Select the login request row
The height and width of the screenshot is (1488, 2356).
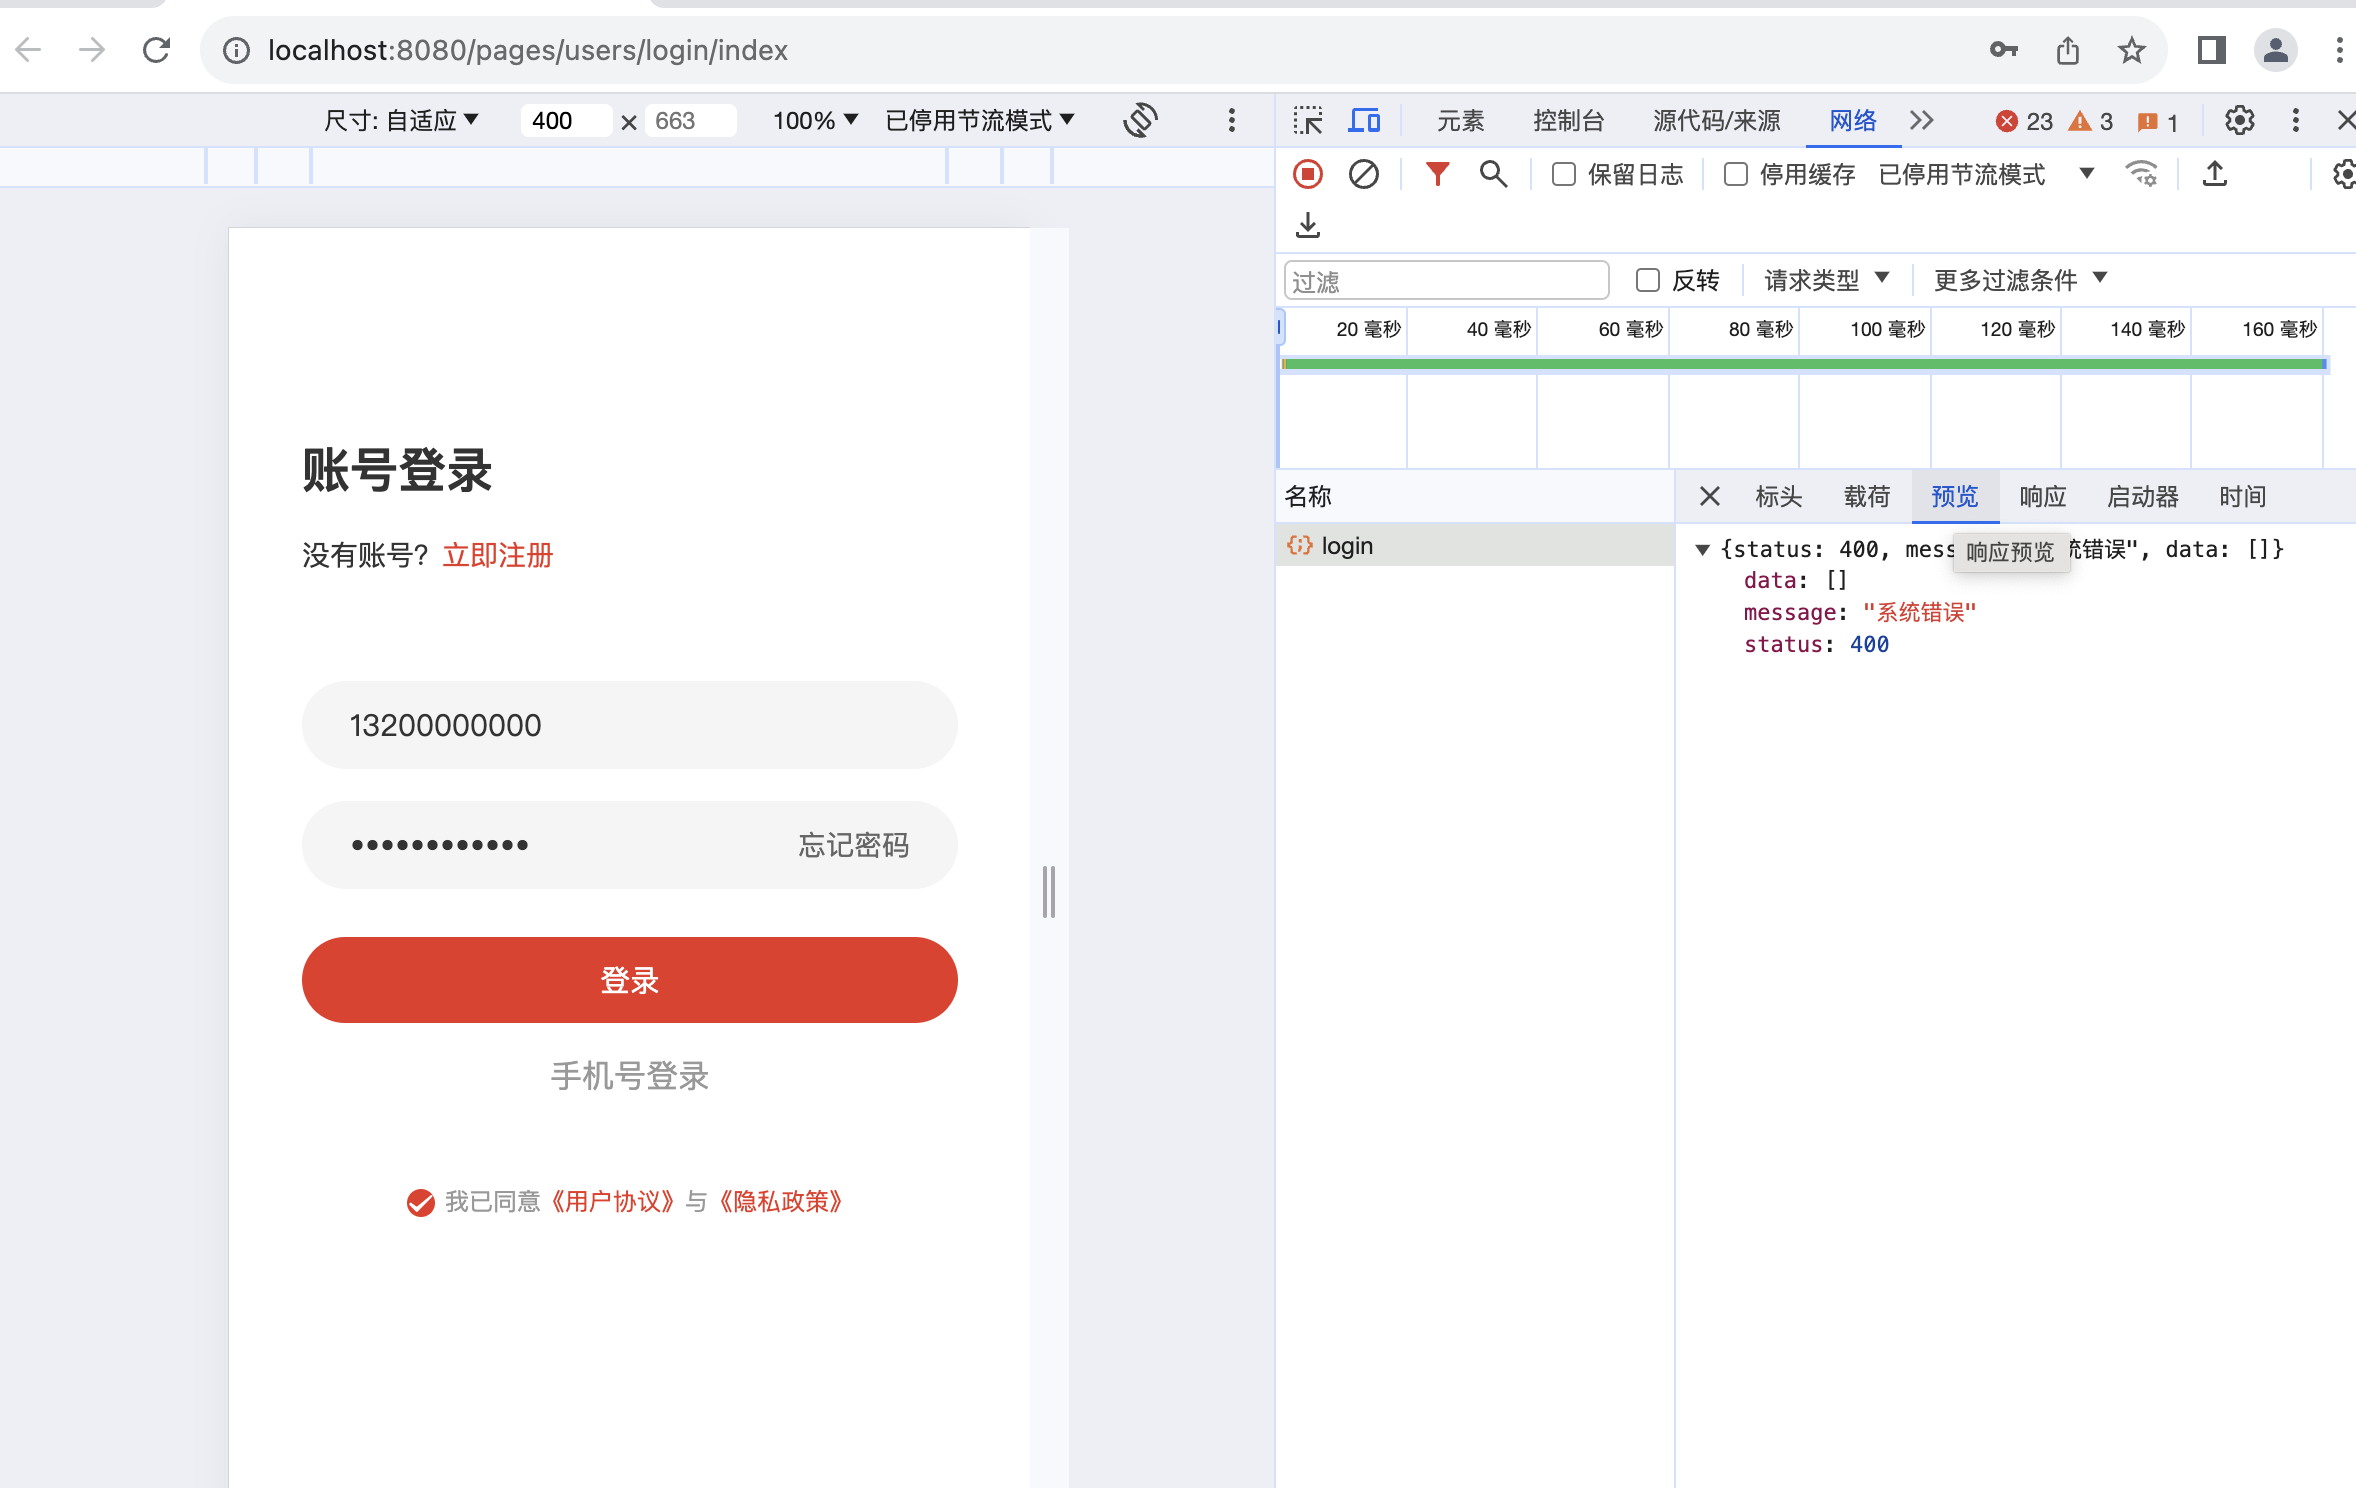(1475, 546)
